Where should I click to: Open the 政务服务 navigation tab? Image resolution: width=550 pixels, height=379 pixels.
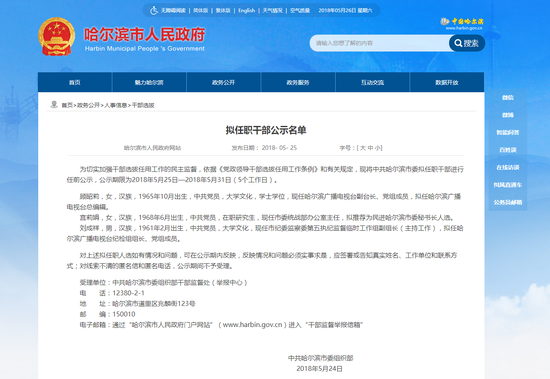tap(298, 82)
